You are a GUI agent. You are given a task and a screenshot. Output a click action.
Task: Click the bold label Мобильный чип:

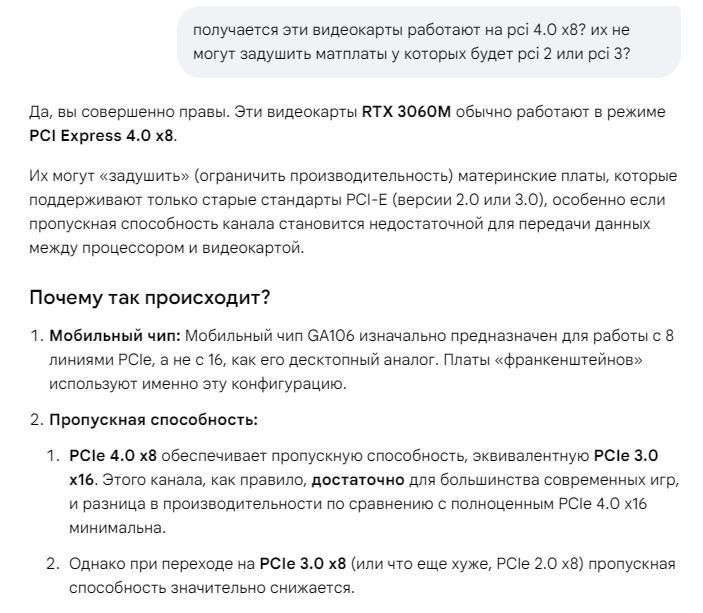[115, 335]
